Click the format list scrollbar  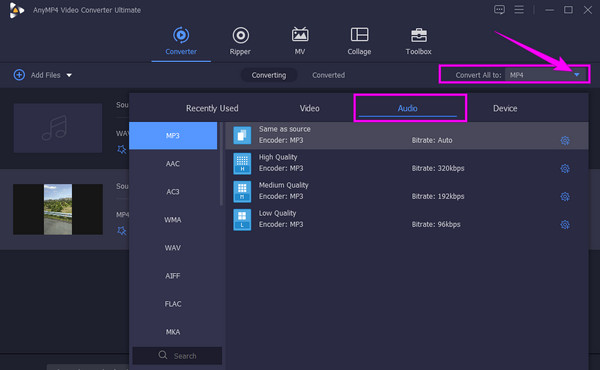221,164
